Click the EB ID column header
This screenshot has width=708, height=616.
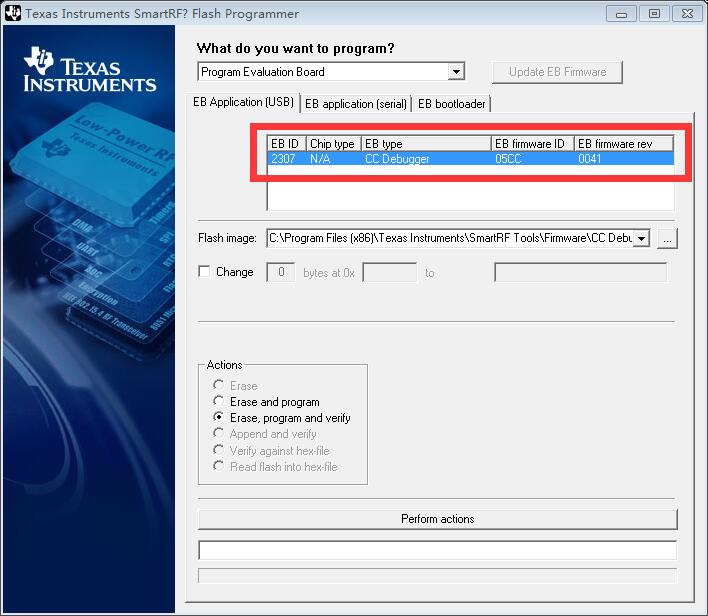(287, 144)
